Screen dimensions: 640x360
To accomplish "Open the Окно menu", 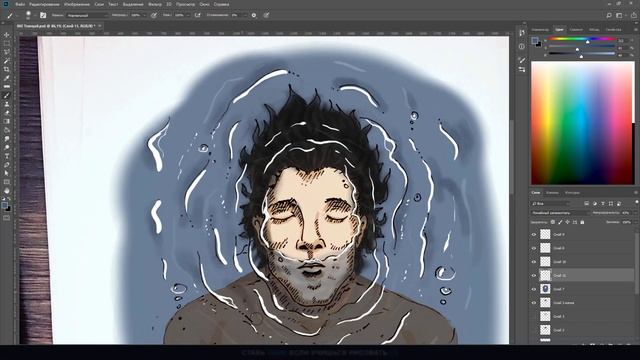I will pos(204,4).
